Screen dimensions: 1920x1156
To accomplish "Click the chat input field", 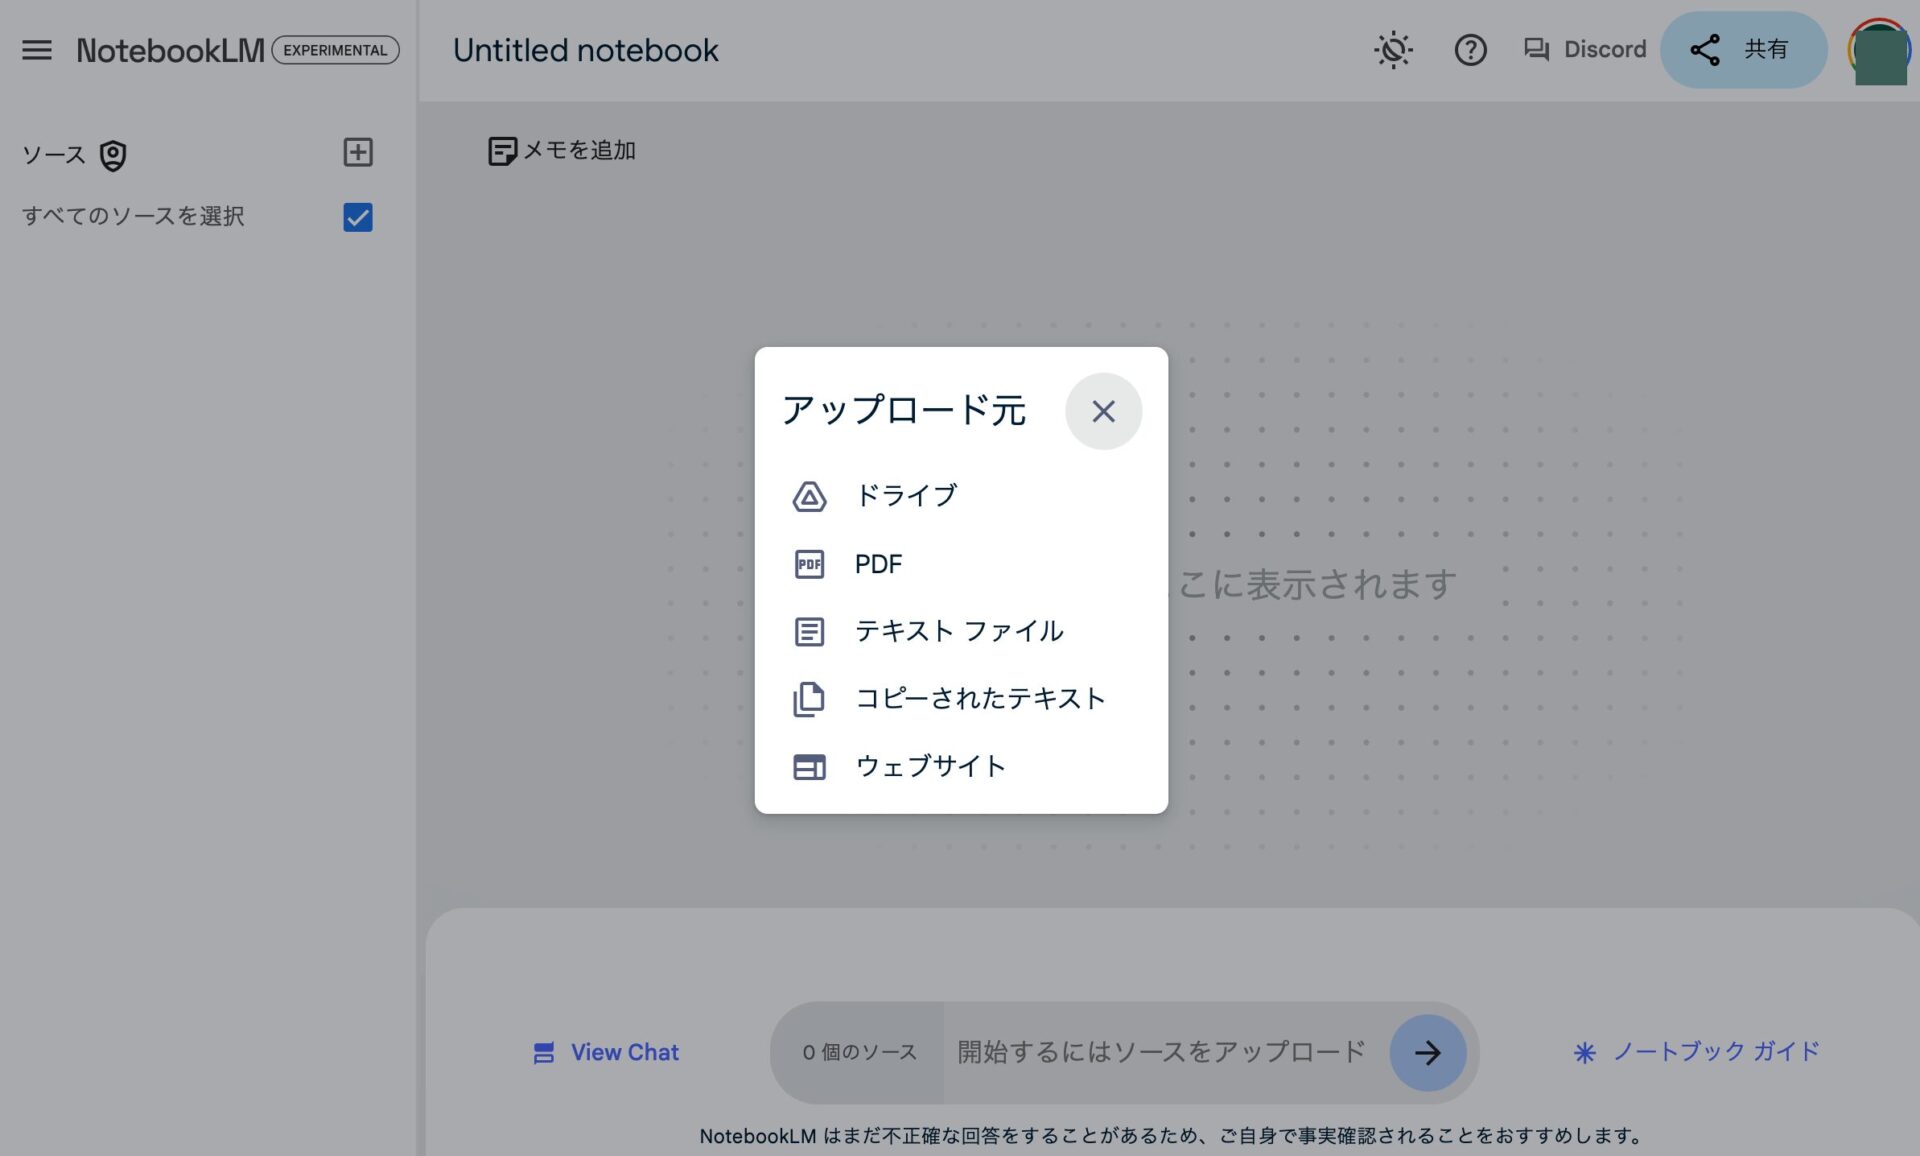I will point(1160,1052).
